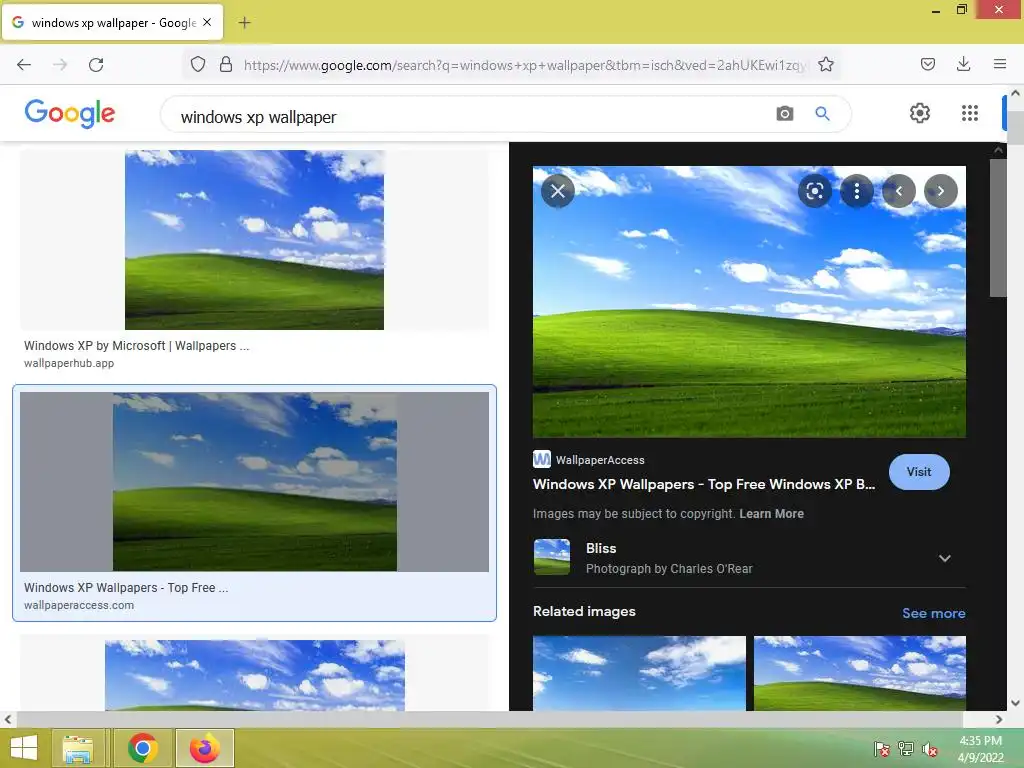Go back to the previous page
1024x768 pixels.
click(24, 65)
